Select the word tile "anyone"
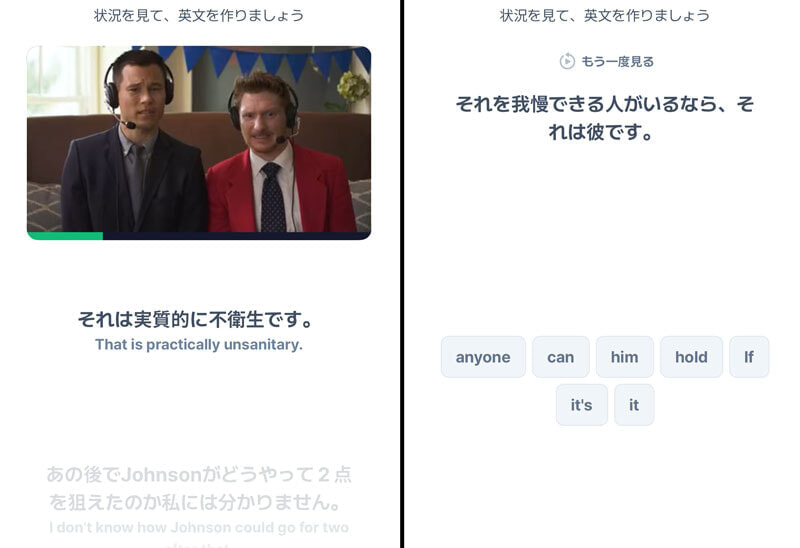The height and width of the screenshot is (548, 800). coord(483,357)
